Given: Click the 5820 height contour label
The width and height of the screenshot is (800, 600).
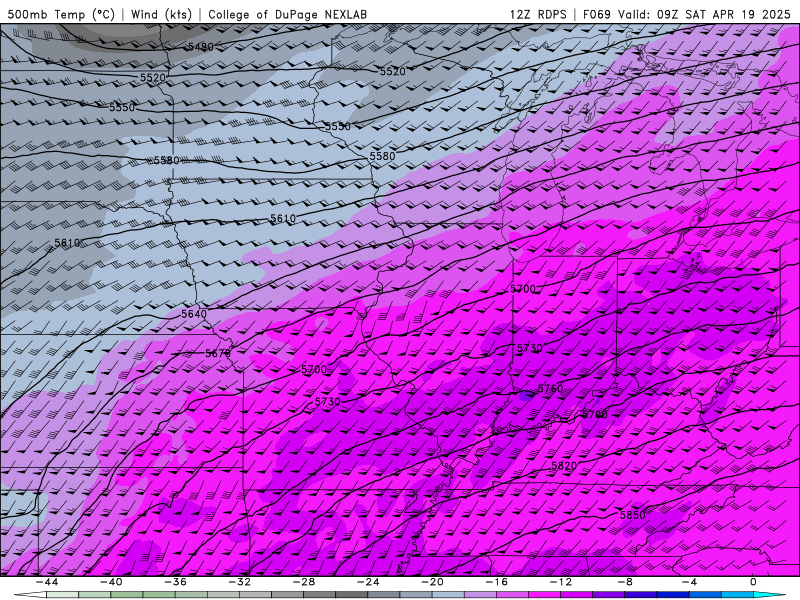Looking at the screenshot, I should coord(564,466).
